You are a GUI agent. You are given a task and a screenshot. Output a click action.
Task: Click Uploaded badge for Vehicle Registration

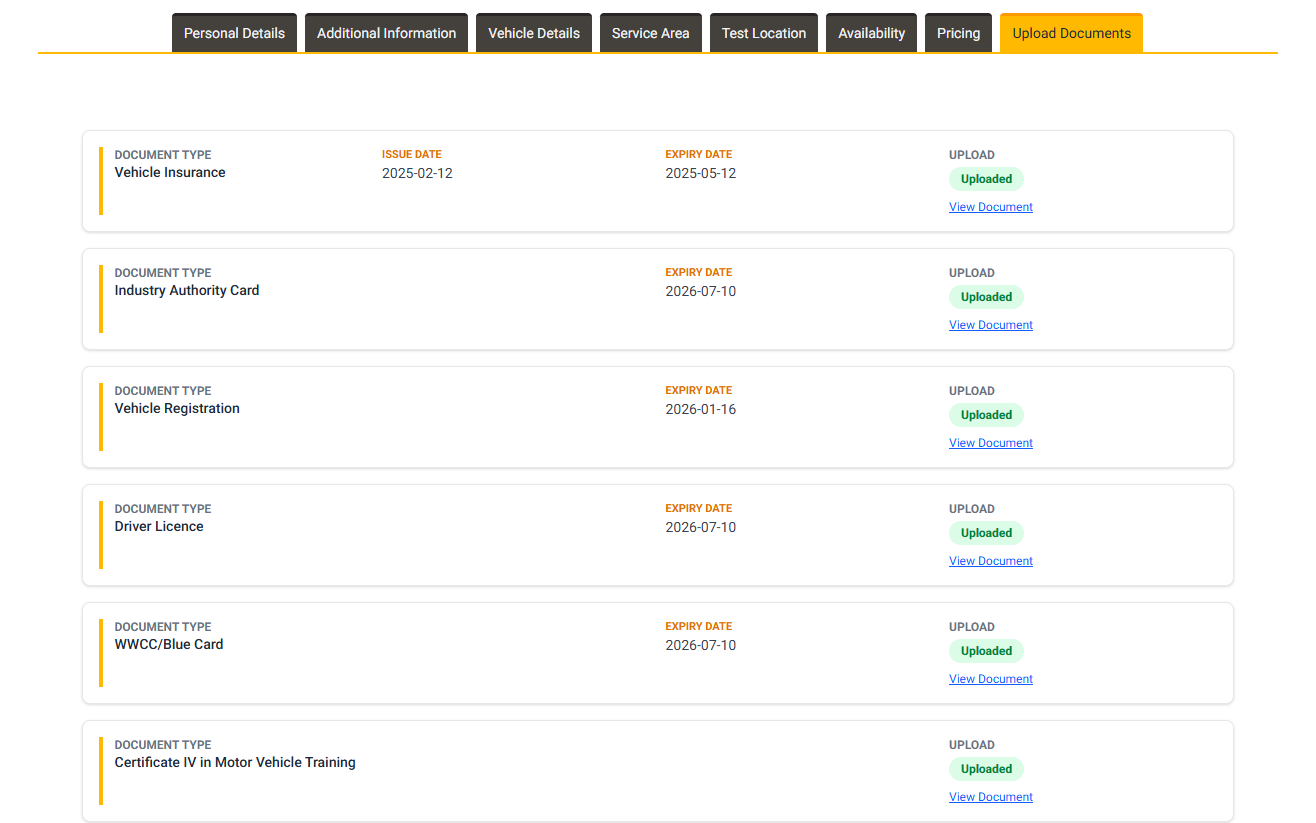[986, 415]
